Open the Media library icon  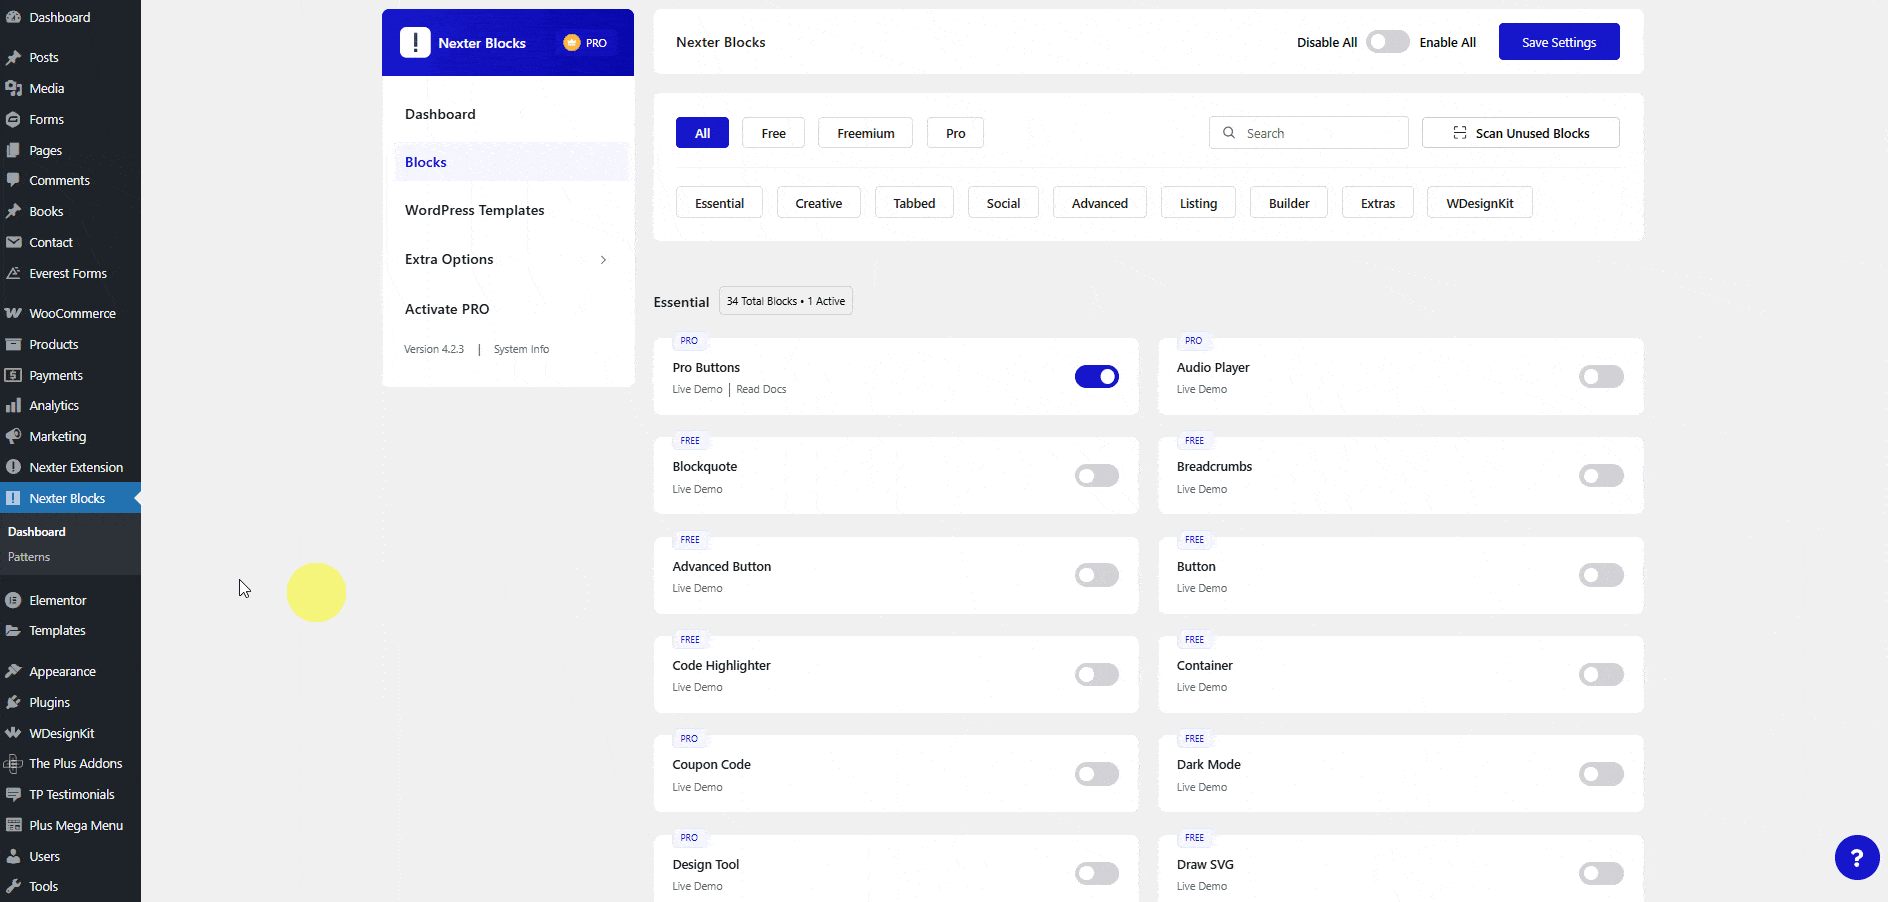[x=14, y=88]
